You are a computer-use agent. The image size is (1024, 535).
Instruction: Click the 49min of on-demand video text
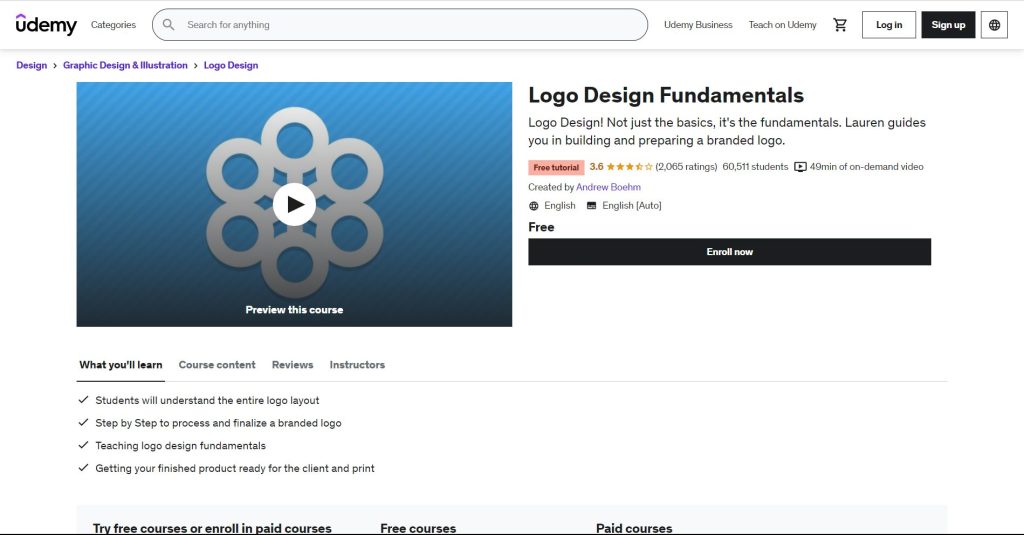pyautogui.click(x=867, y=167)
